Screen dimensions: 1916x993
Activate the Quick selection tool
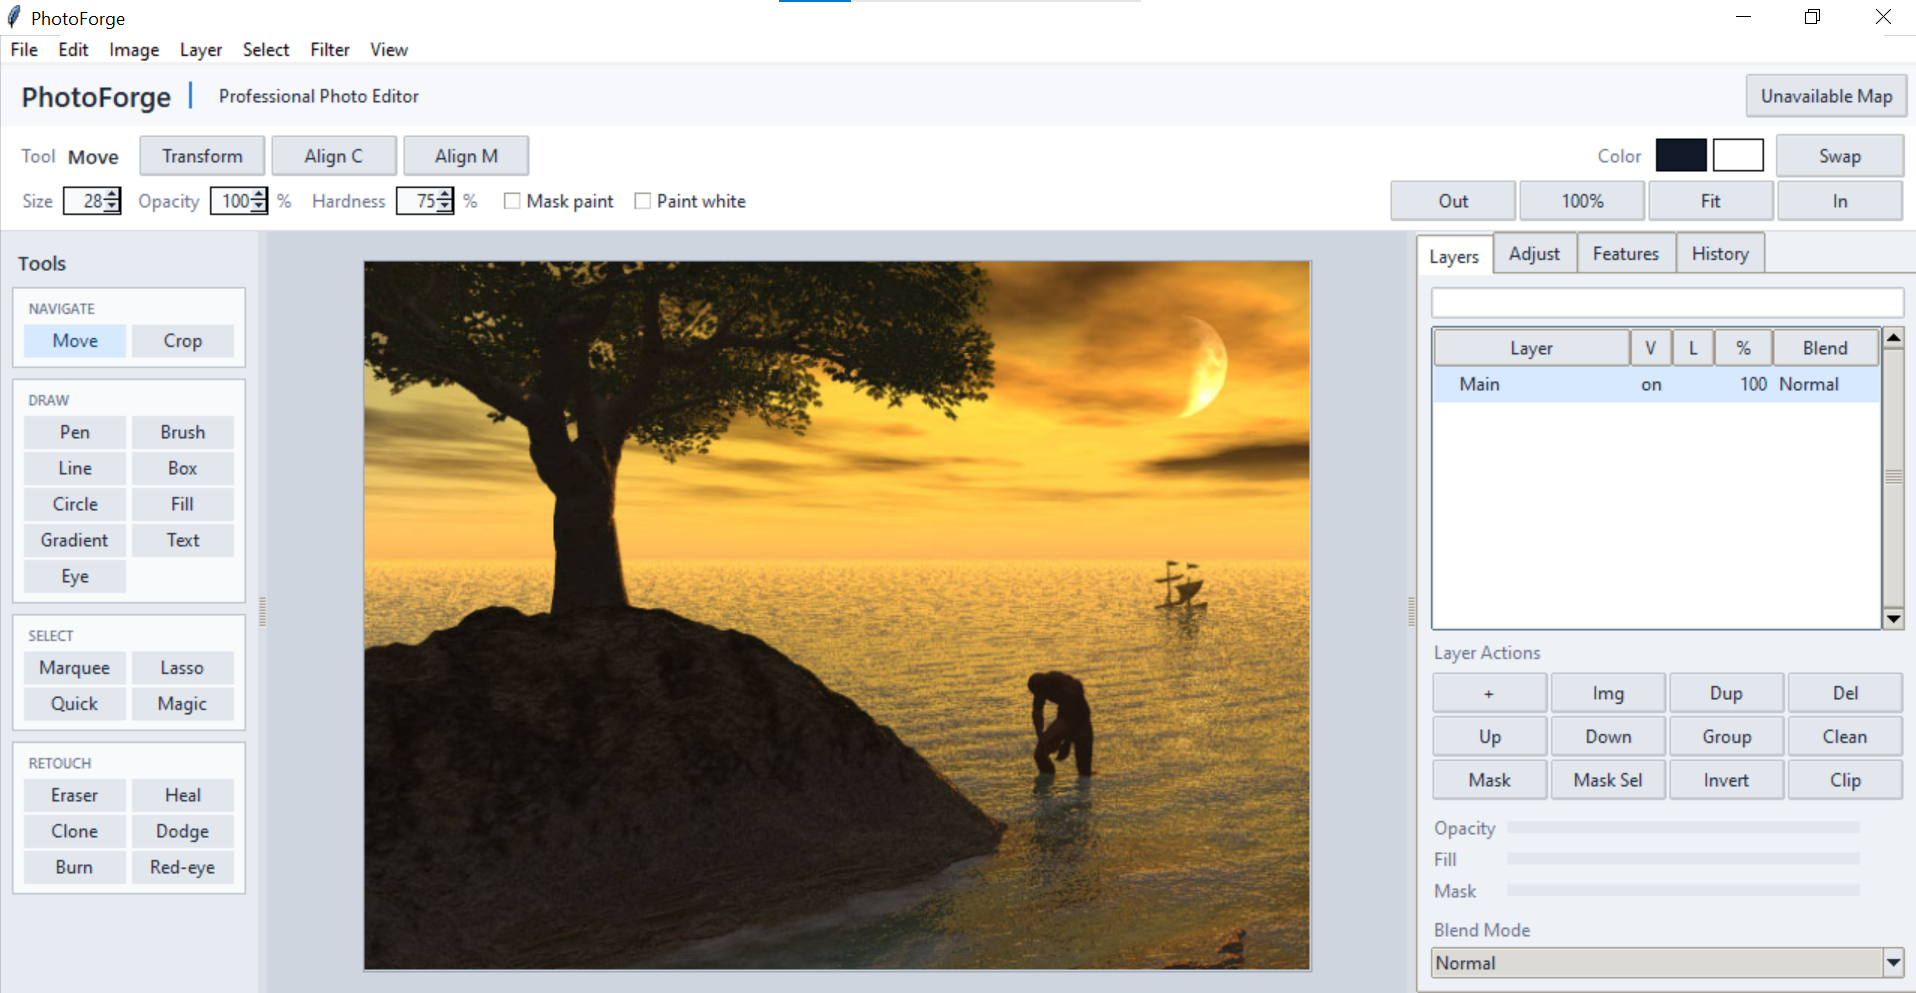click(x=75, y=704)
